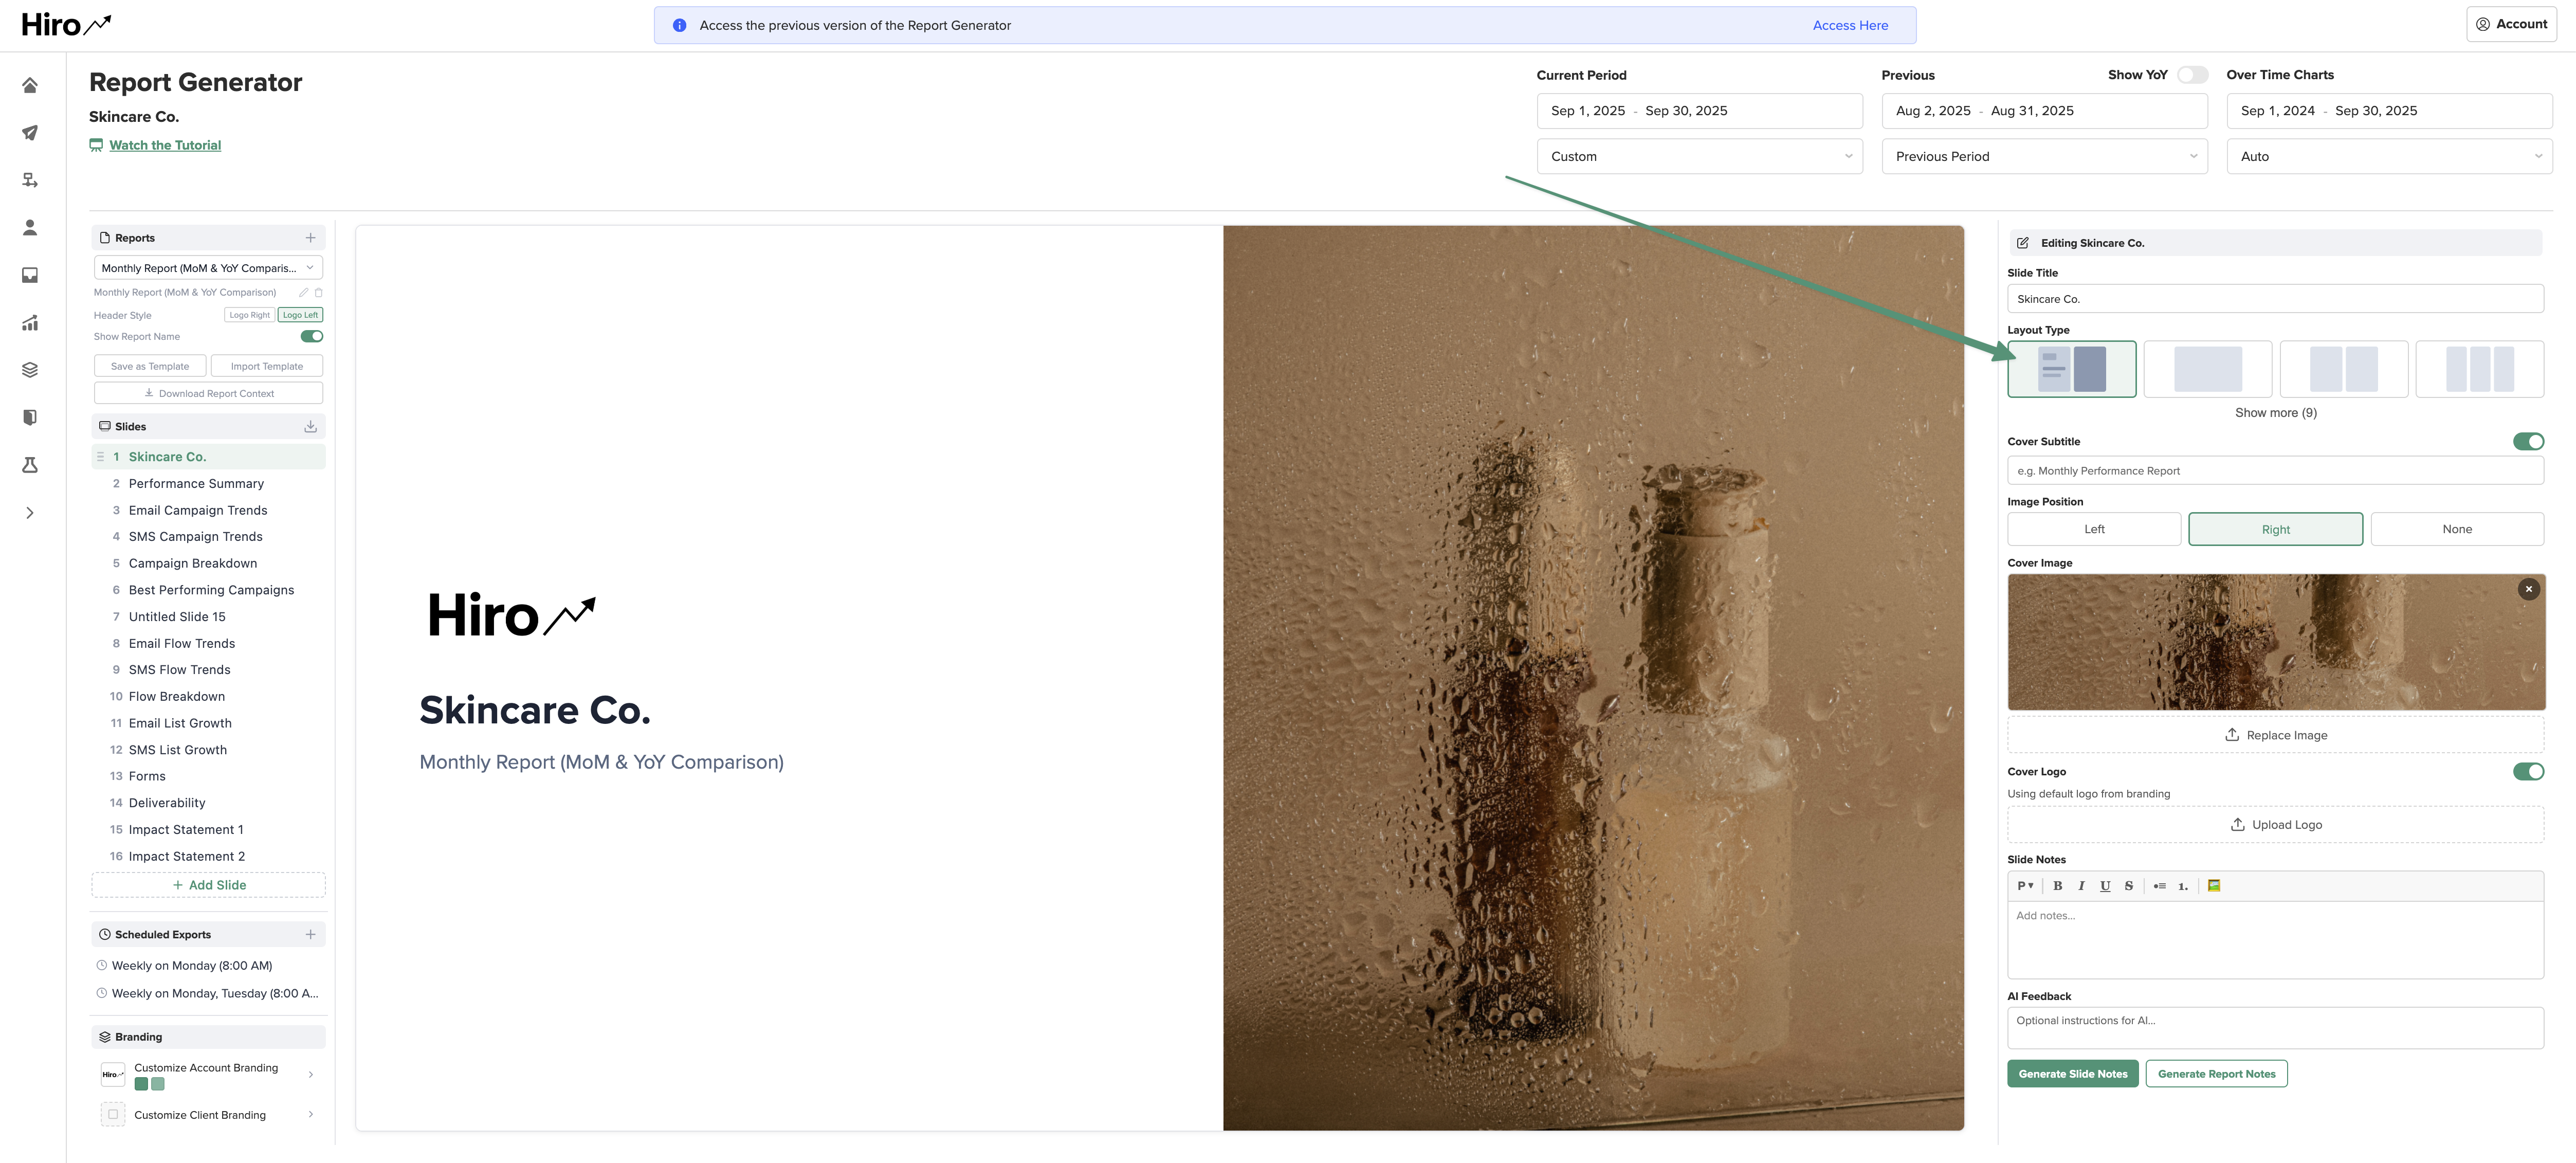Select the Email Campaign Trends slide
Screen dimensions: 2576x1163
coord(208,510)
